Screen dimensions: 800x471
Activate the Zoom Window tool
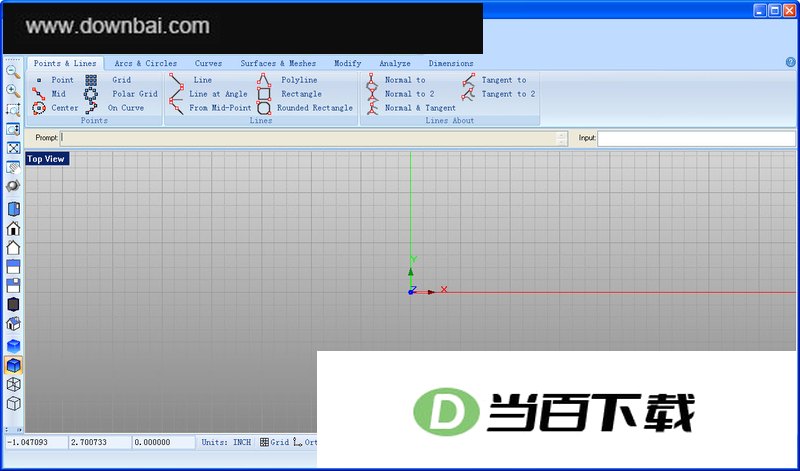13,110
